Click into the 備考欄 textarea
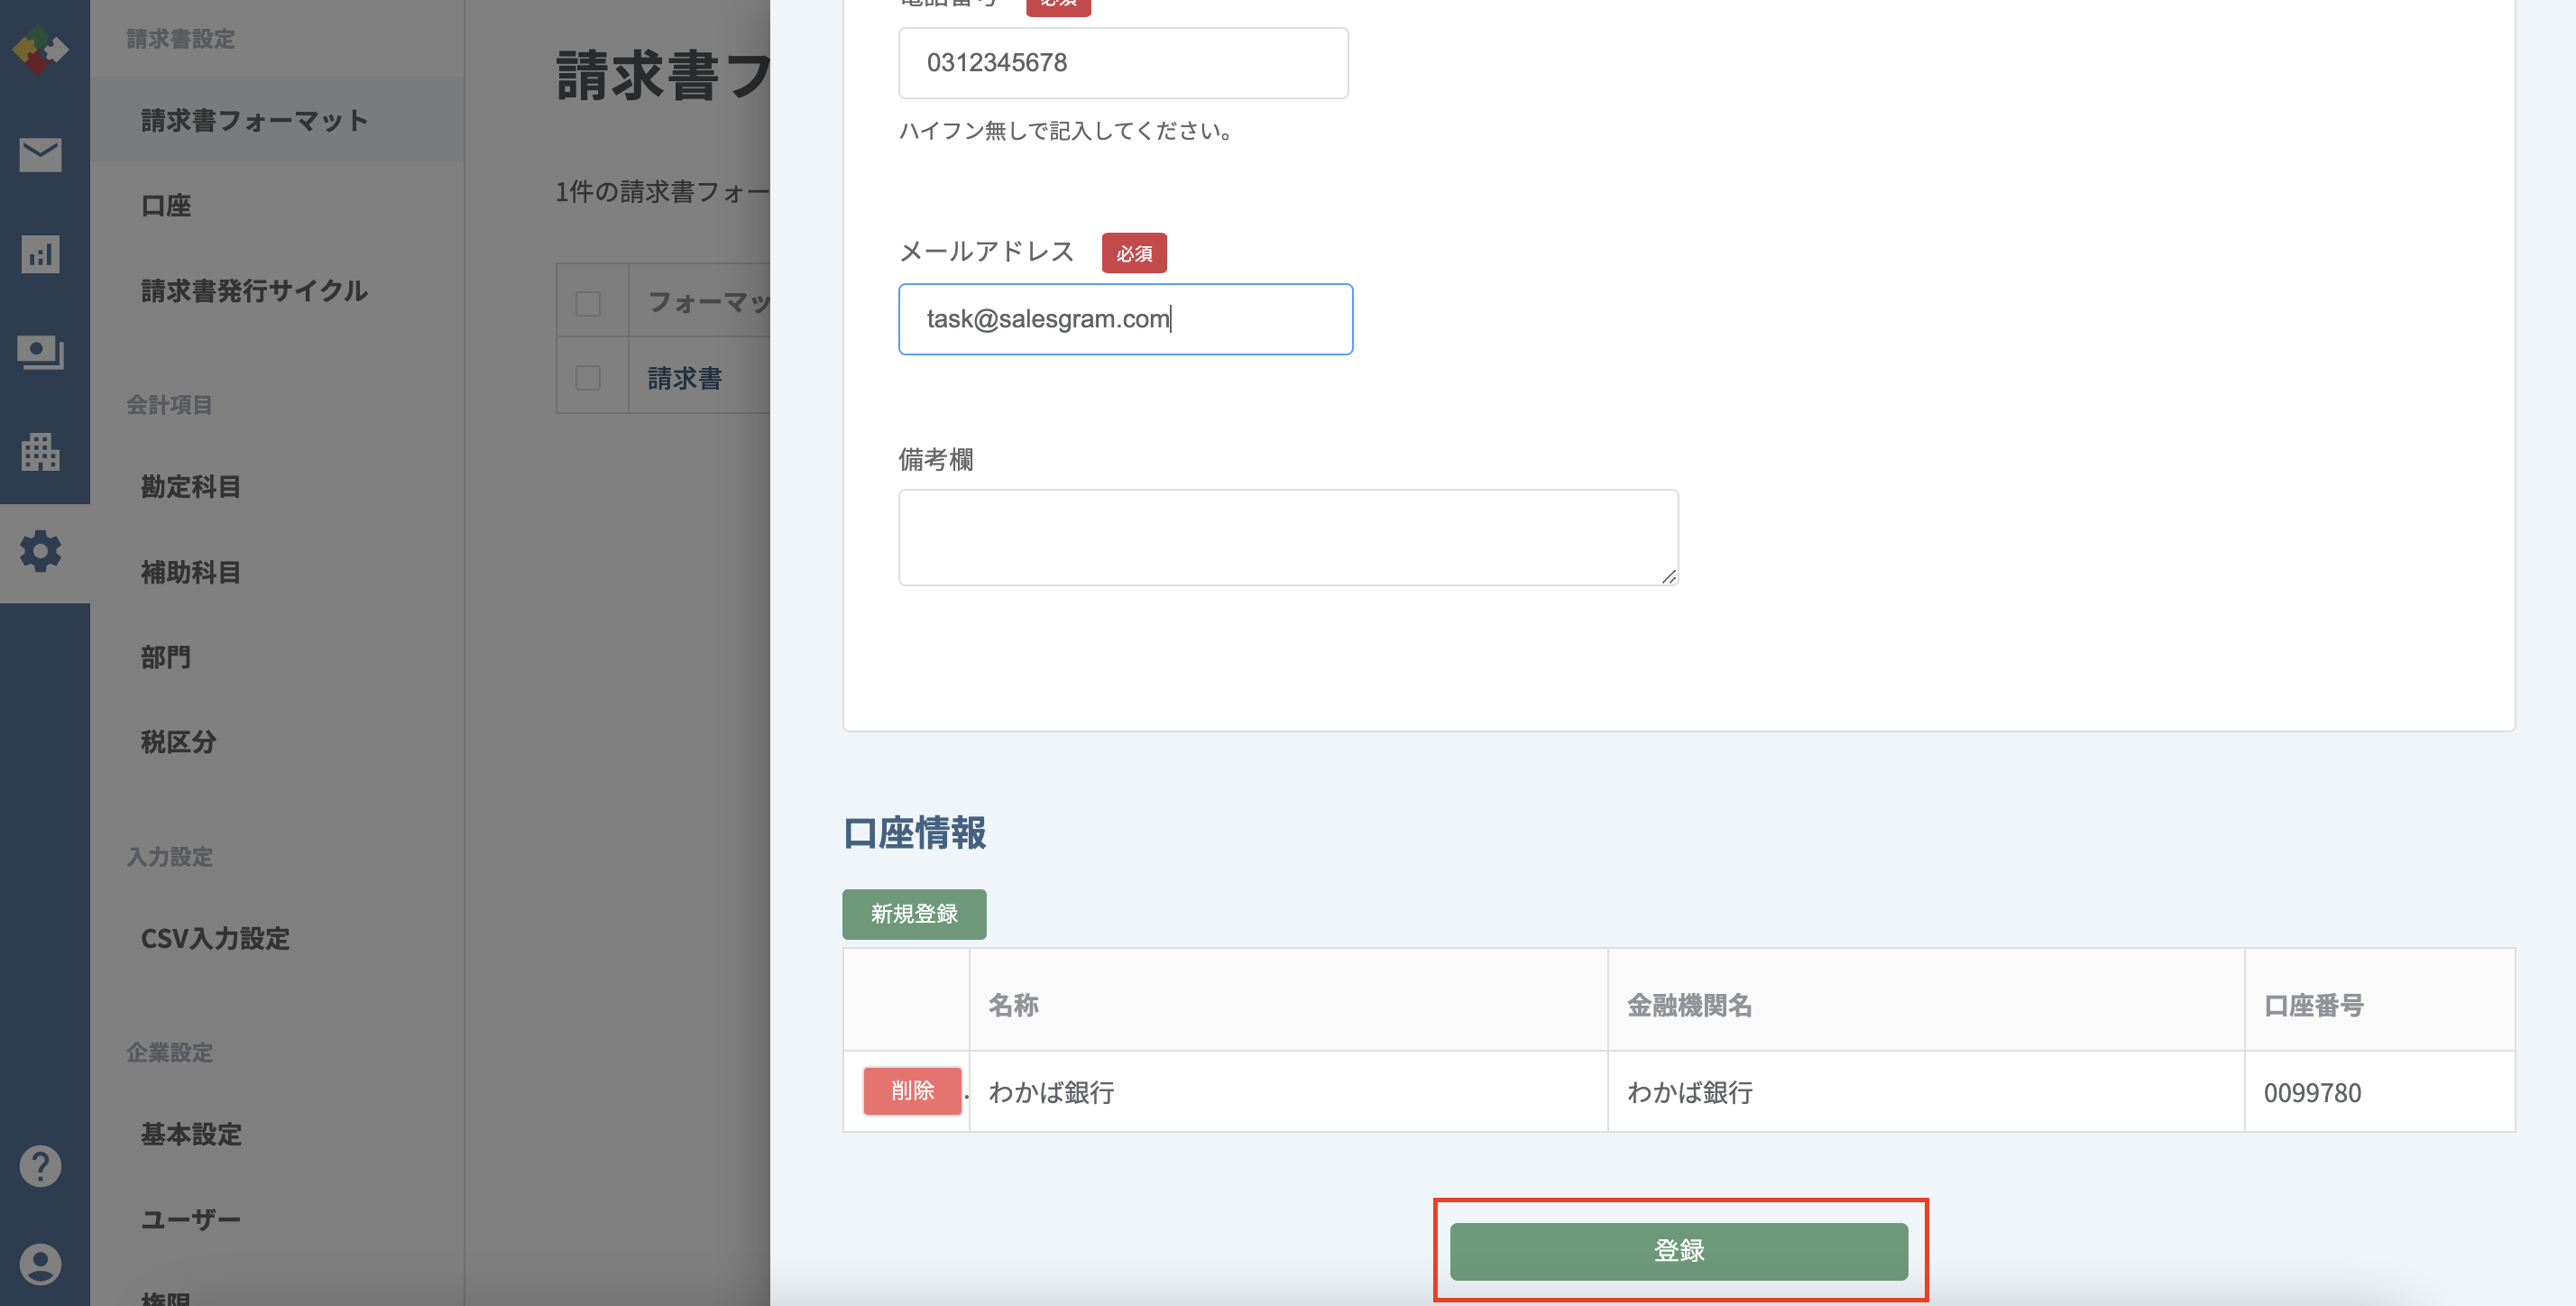 tap(1288, 537)
